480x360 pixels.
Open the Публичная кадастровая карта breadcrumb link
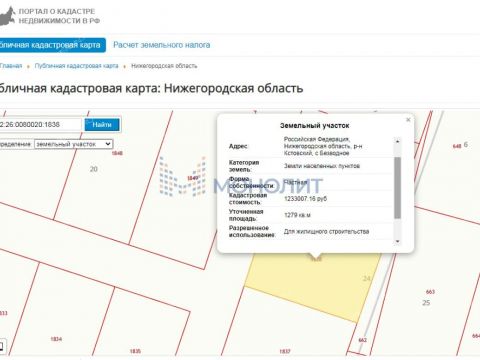click(x=76, y=66)
